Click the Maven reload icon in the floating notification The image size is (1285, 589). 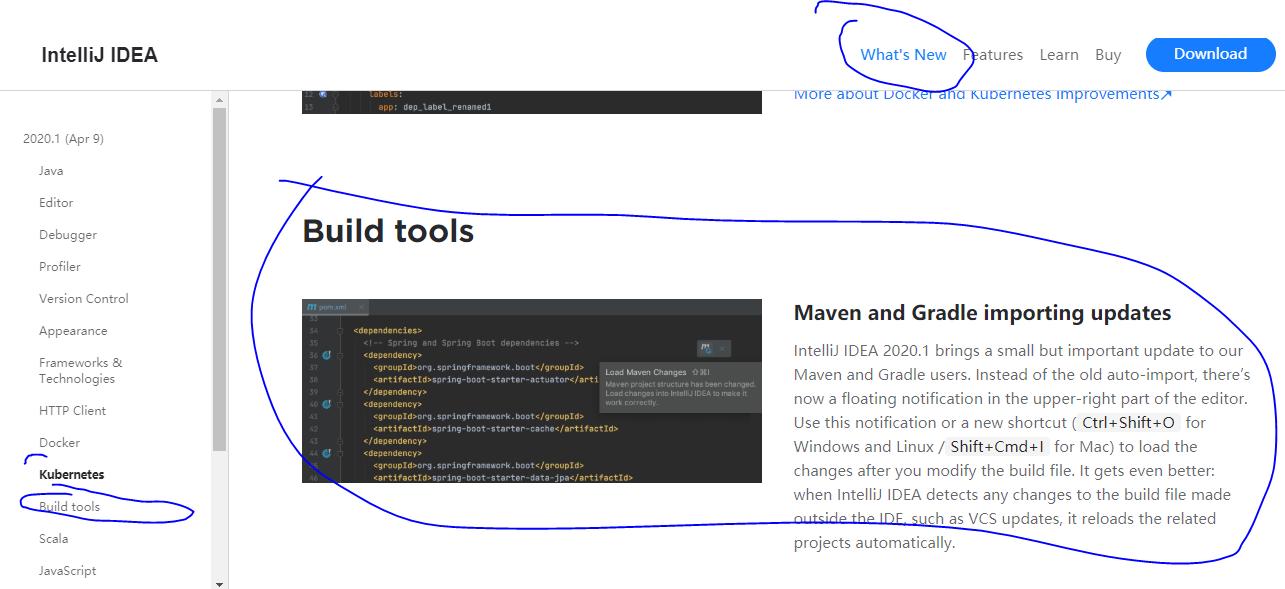tap(707, 348)
